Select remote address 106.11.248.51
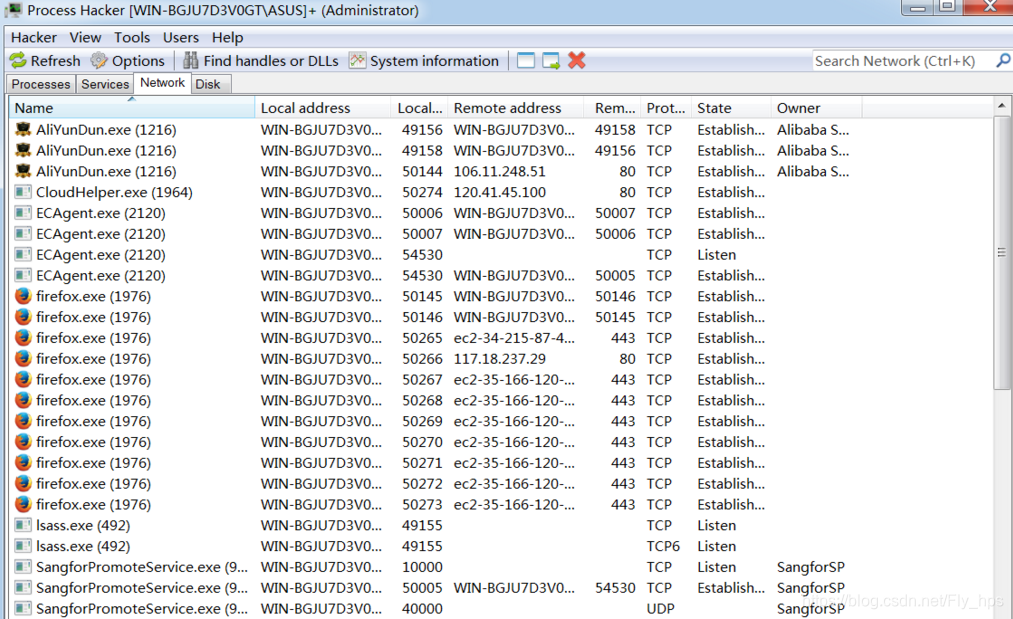This screenshot has width=1013, height=619. [499, 171]
